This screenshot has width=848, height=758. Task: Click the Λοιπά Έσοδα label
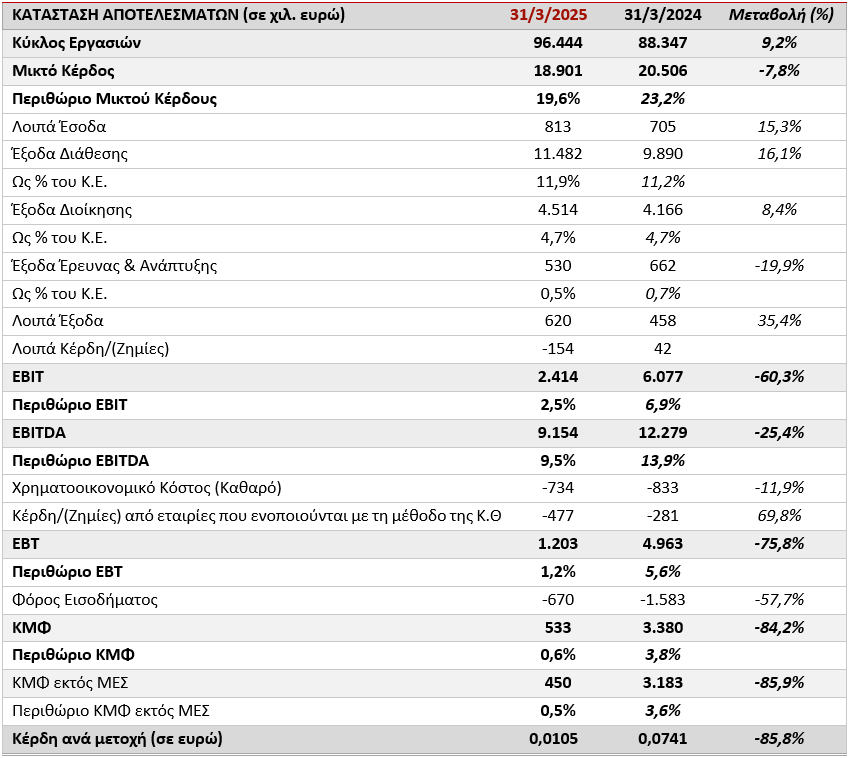59,127
